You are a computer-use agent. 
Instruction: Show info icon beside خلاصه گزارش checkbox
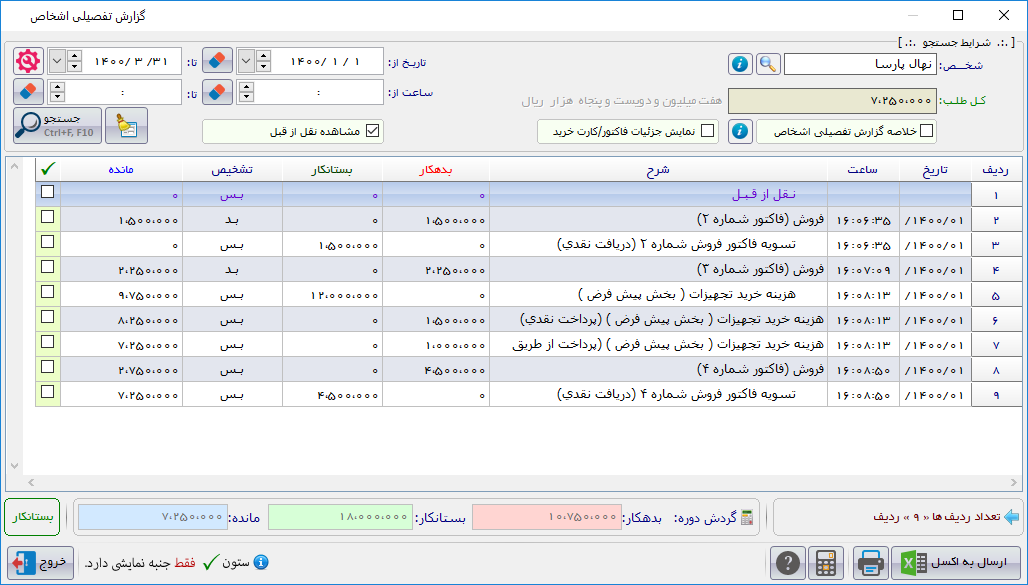(740, 131)
